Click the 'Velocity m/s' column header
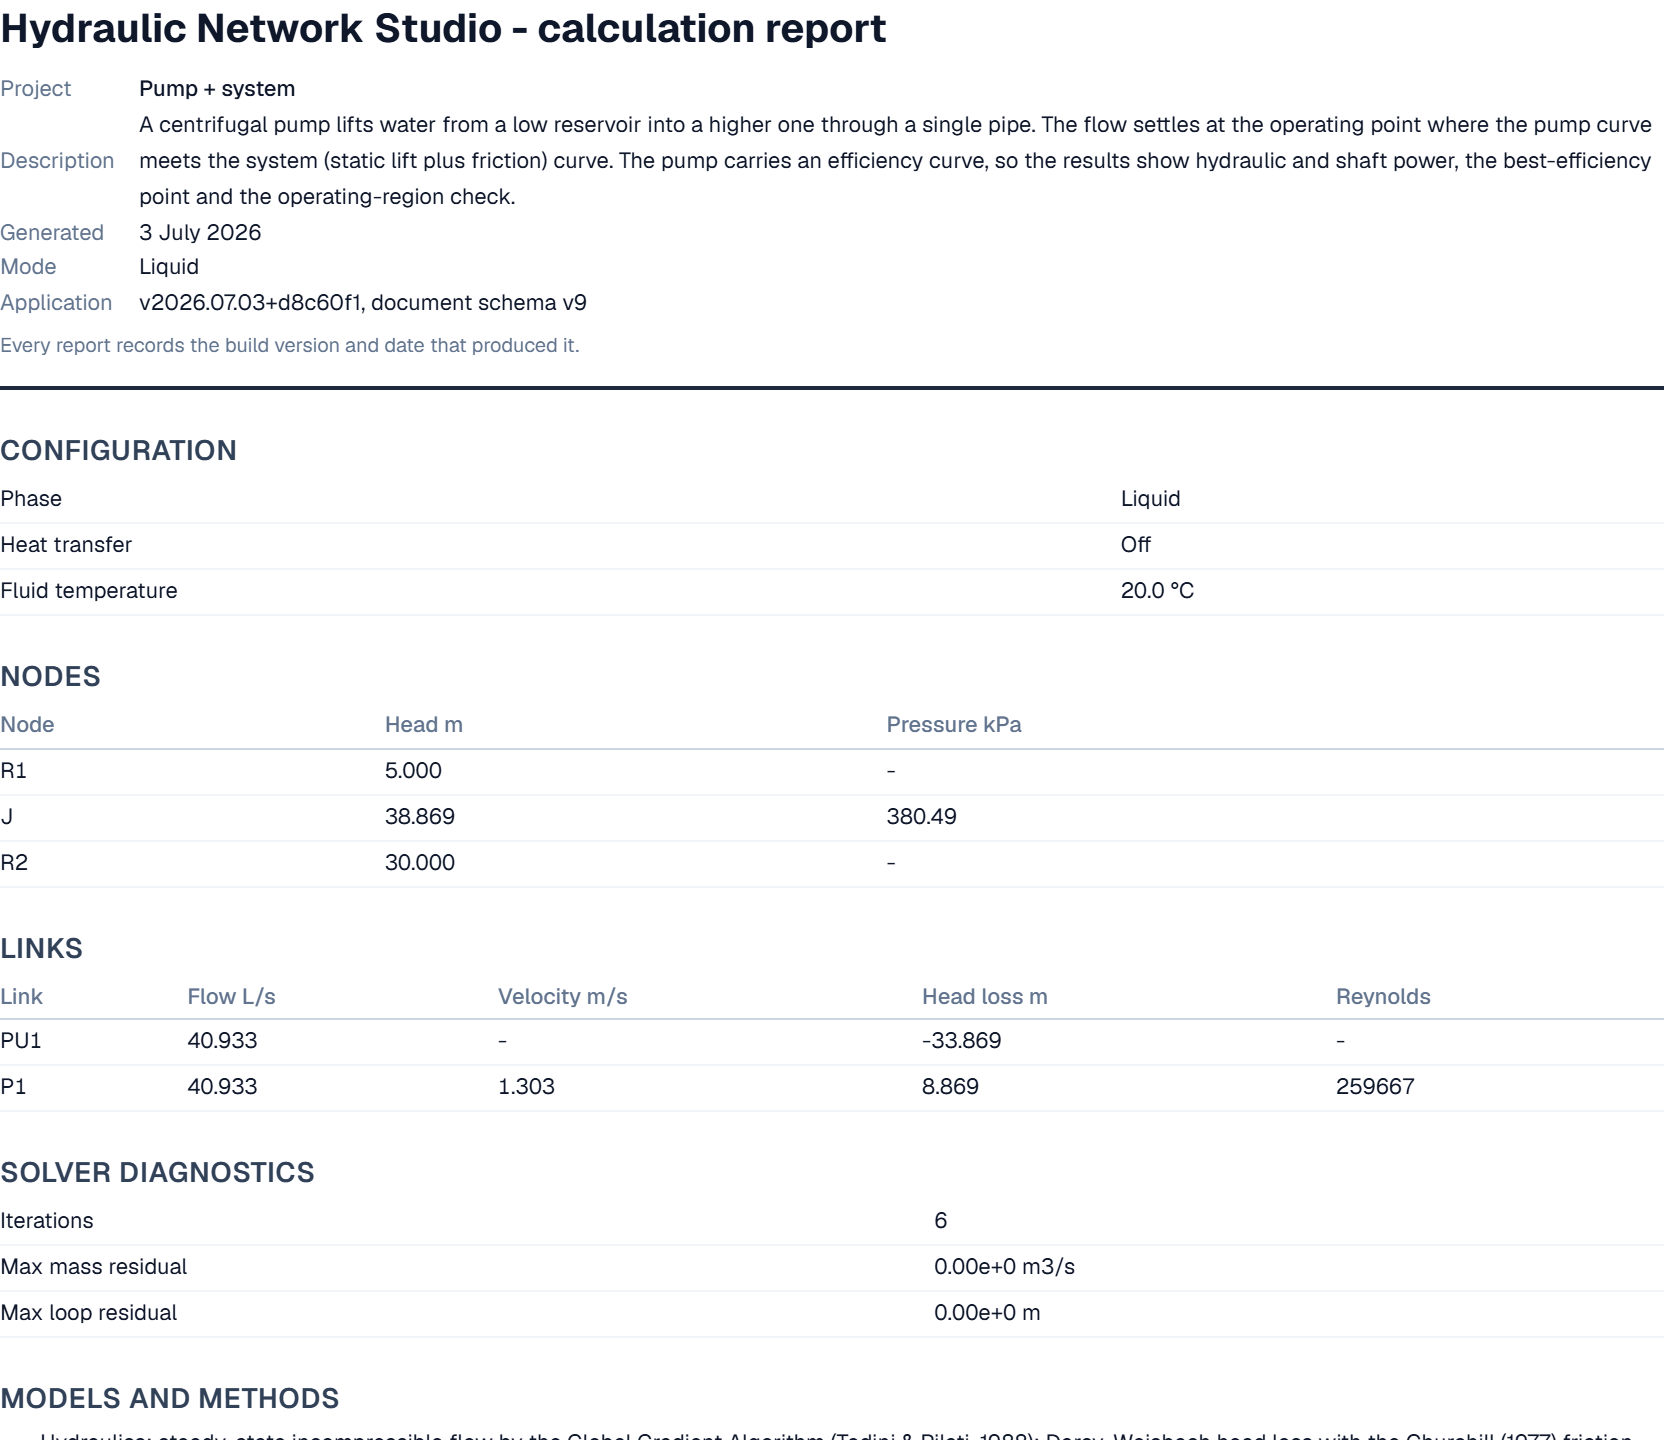Screen dimensions: 1664x1440 (x=563, y=996)
